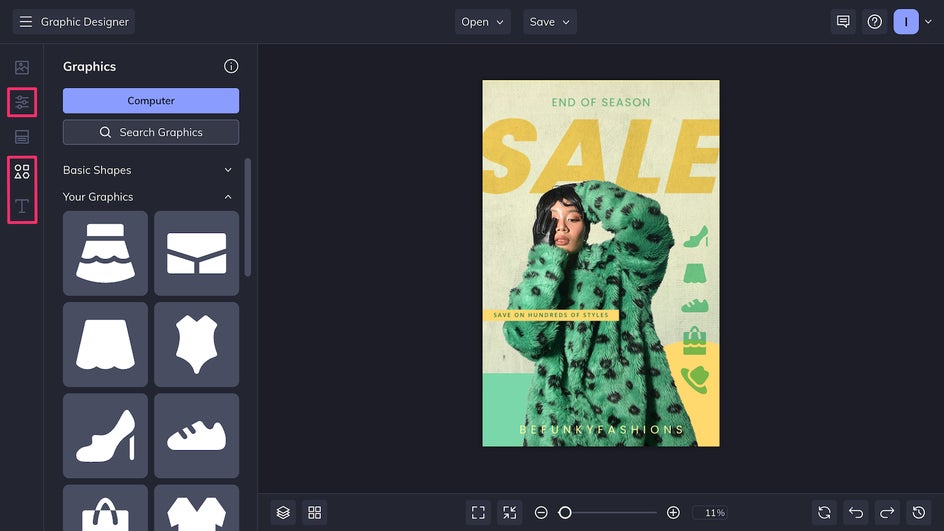Click the graphics panel scrollbar
The image size is (944, 531).
point(247,217)
